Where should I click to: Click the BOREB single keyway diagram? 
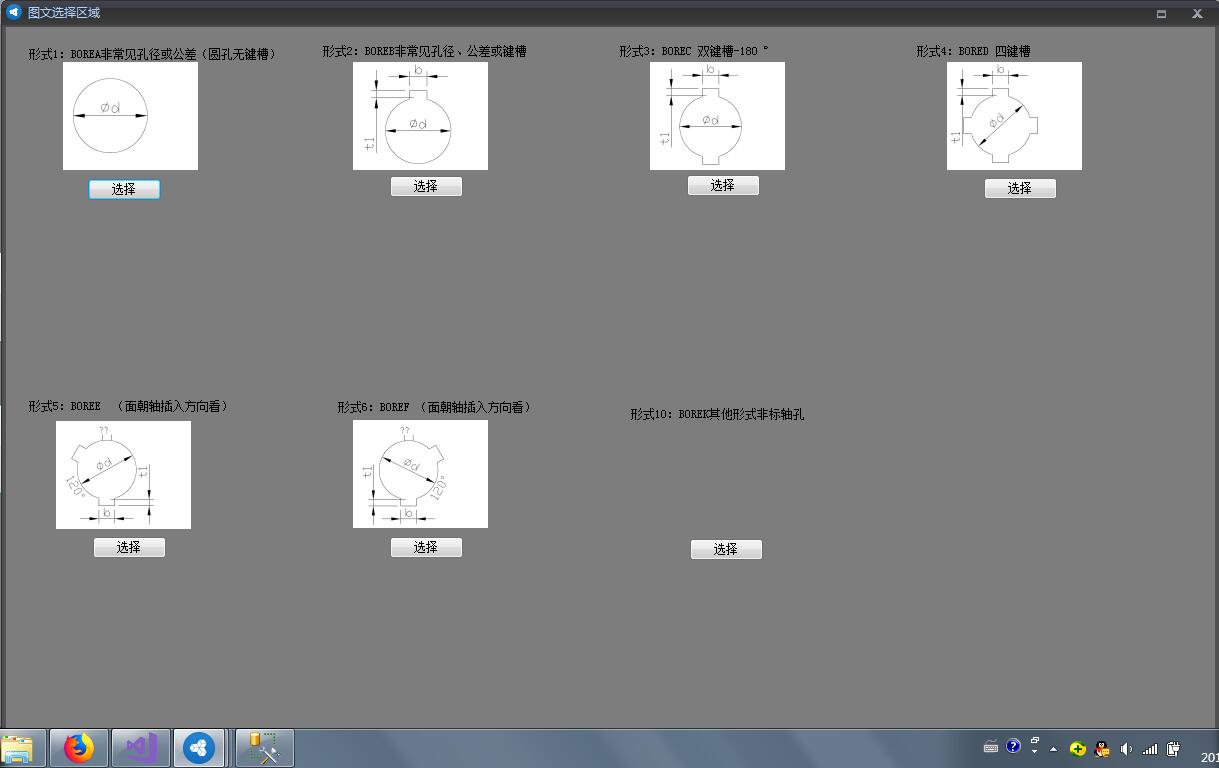click(420, 116)
